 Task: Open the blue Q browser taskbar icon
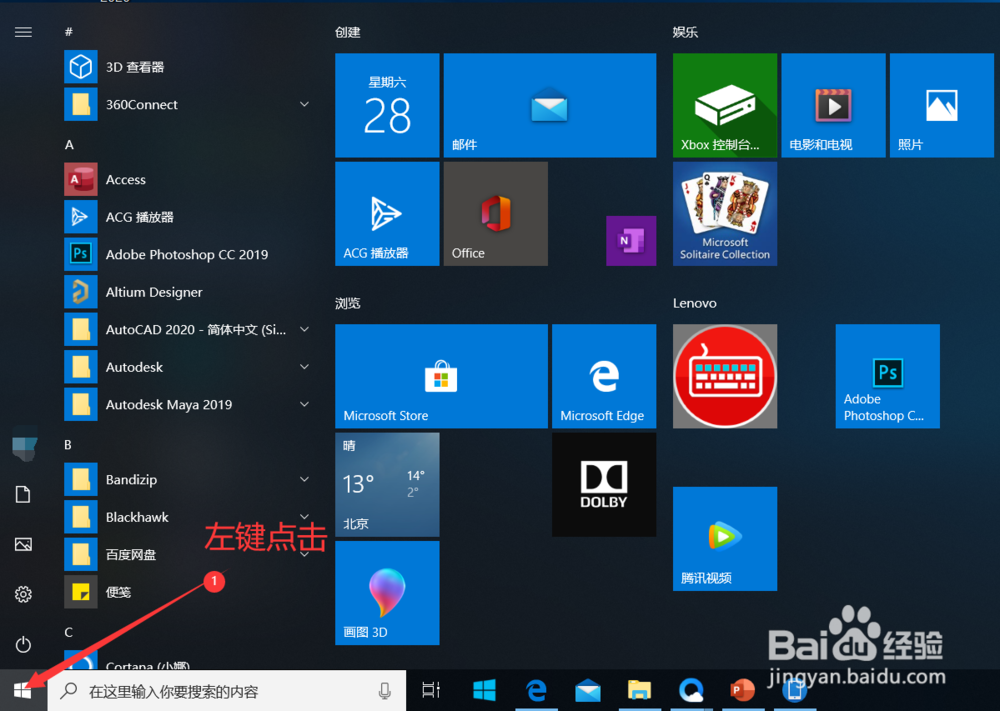pyautogui.click(x=691, y=690)
